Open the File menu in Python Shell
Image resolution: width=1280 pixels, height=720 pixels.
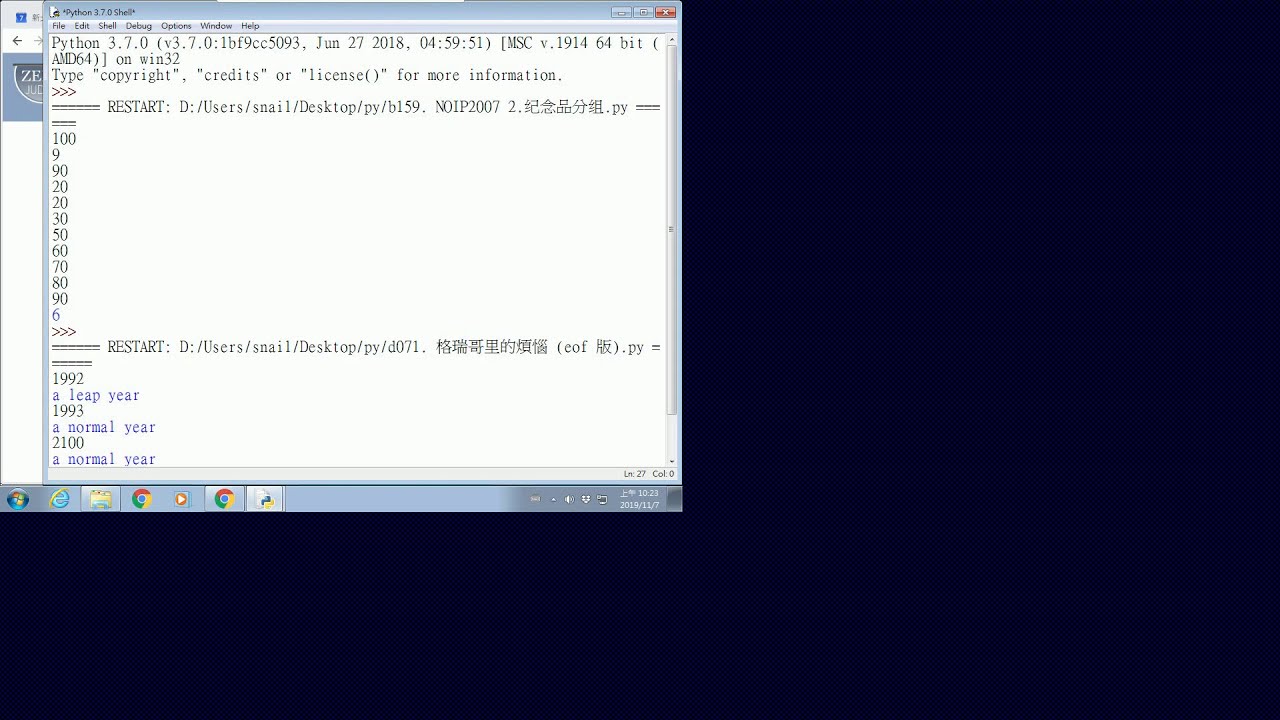tap(59, 26)
